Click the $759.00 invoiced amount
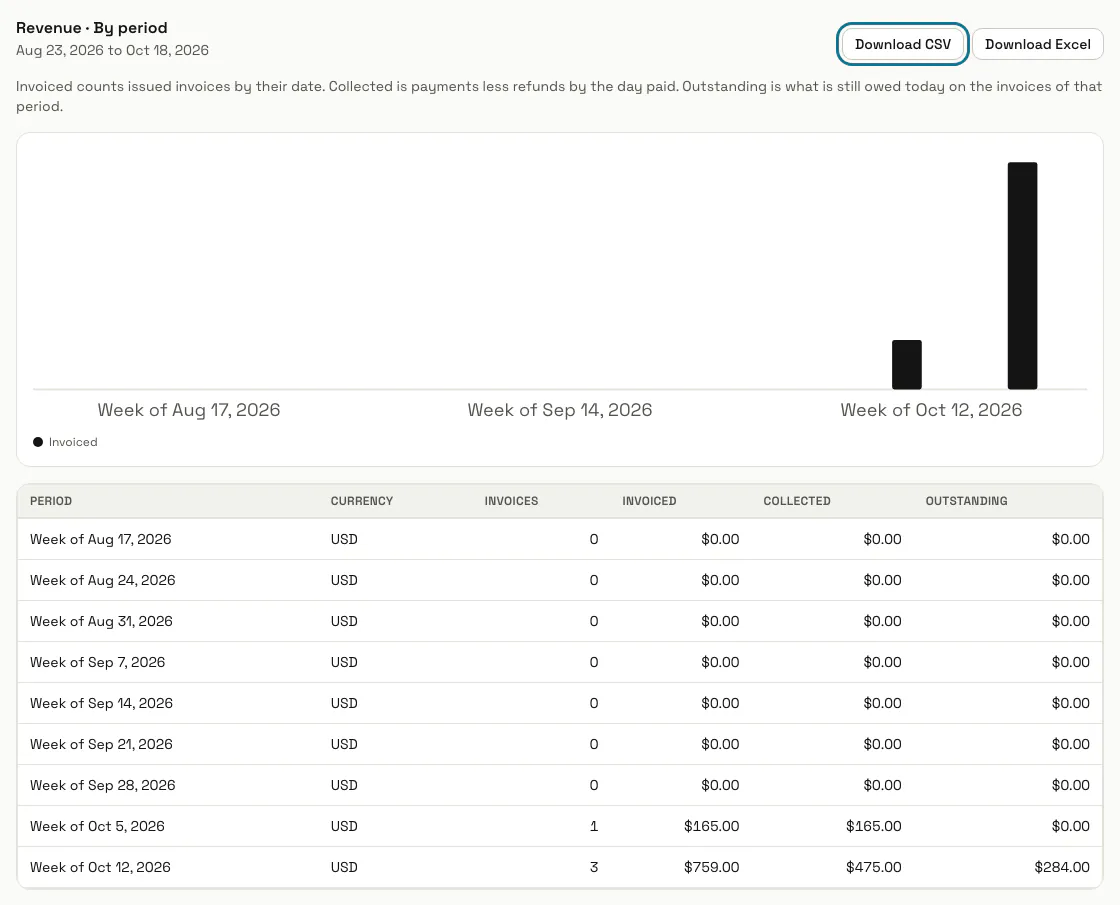The height and width of the screenshot is (905, 1120). click(x=711, y=867)
